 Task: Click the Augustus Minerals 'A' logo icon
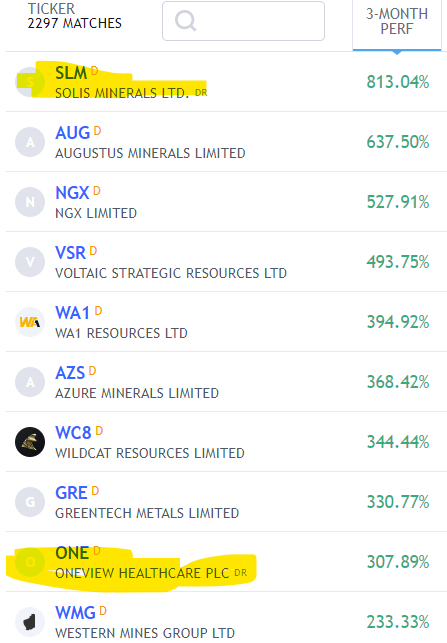coord(30,142)
